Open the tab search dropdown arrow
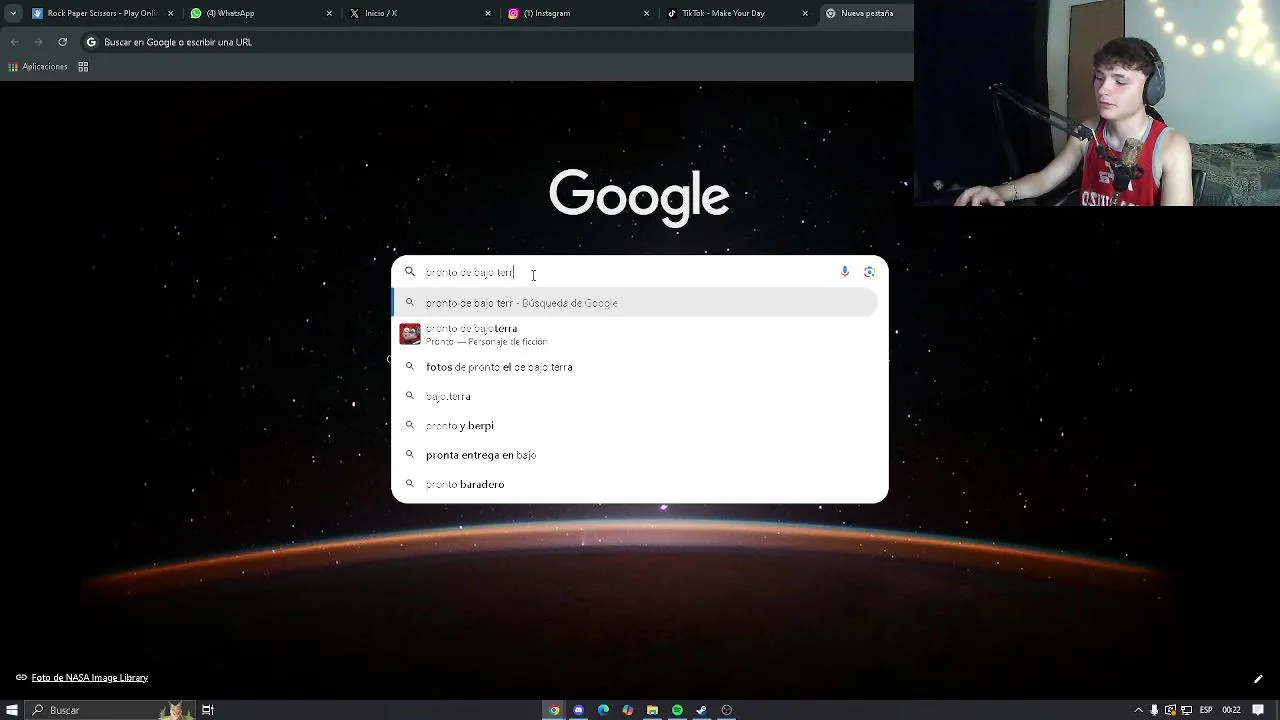Viewport: 1280px width, 720px height. pos(12,13)
